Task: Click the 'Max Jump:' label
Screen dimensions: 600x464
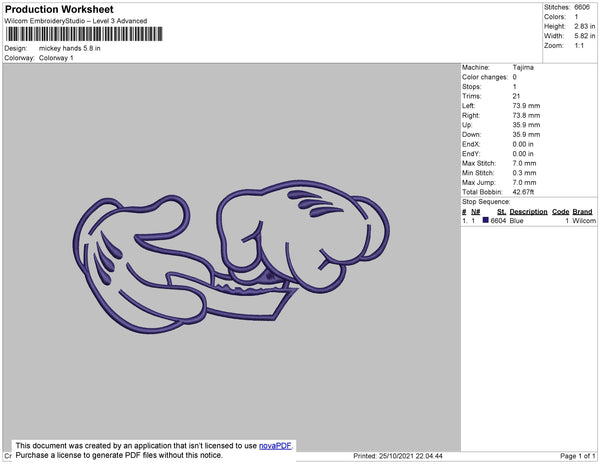Action: (x=479, y=182)
